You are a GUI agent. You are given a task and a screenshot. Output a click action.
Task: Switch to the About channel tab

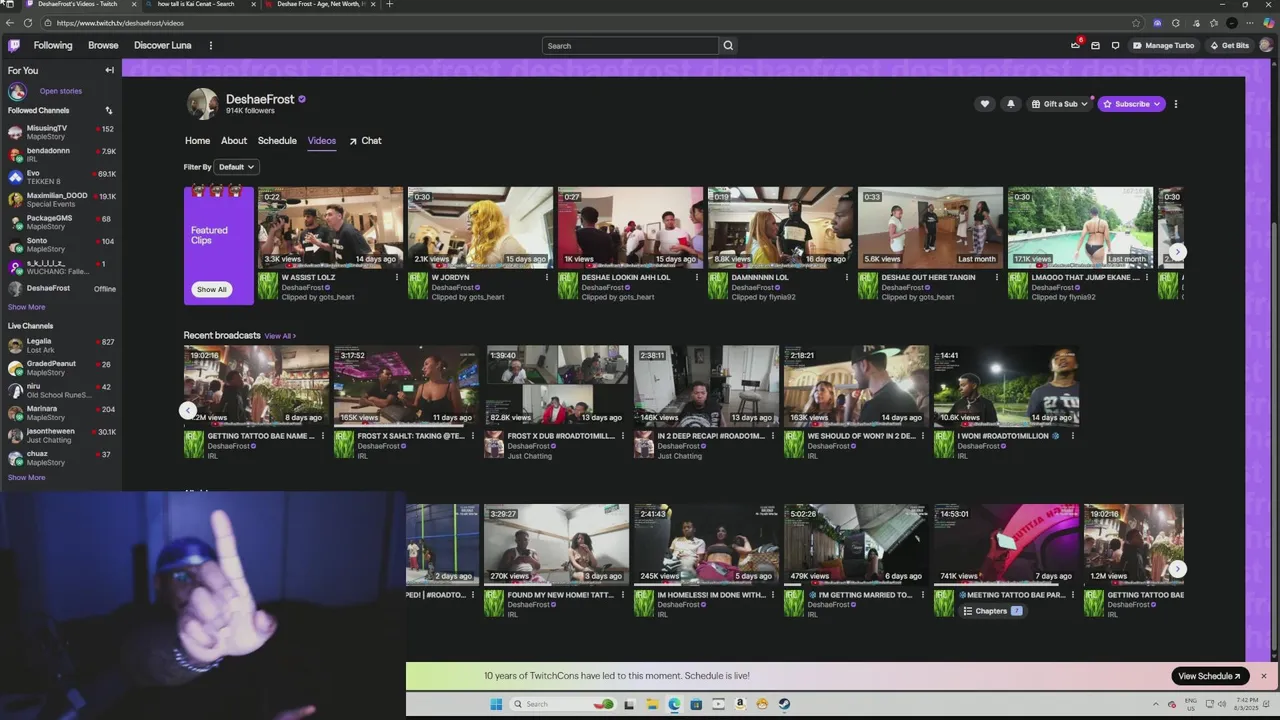tap(234, 141)
